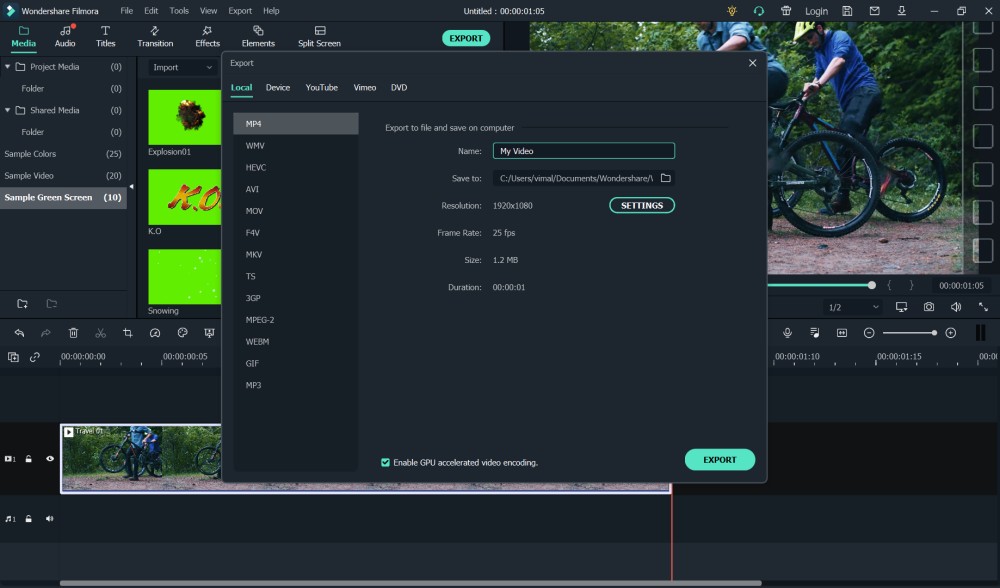This screenshot has height=588, width=1000.
Task: Open the Audio Mixer icon near the microphone
Action: pos(814,333)
